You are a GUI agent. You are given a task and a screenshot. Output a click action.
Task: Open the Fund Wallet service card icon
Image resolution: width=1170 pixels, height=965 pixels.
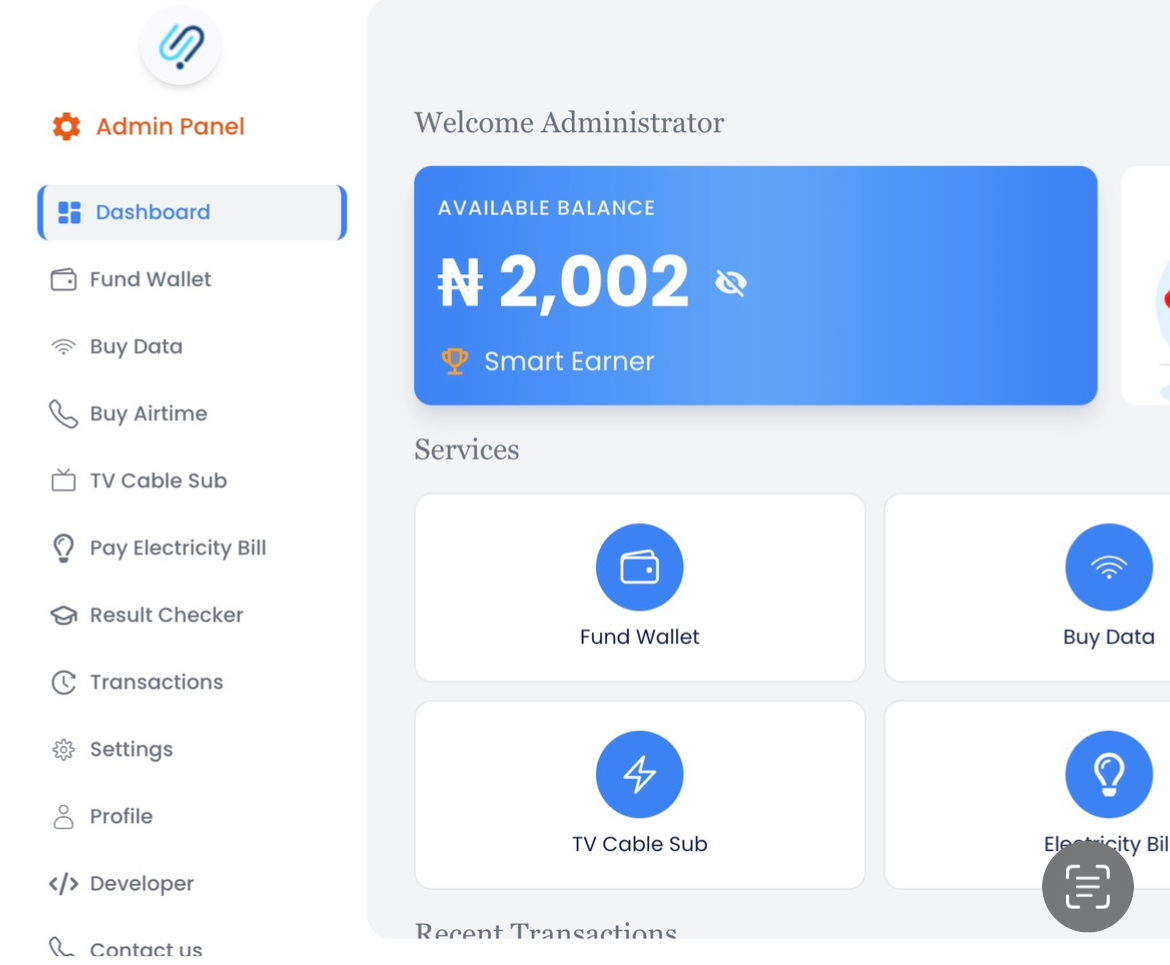tap(639, 567)
